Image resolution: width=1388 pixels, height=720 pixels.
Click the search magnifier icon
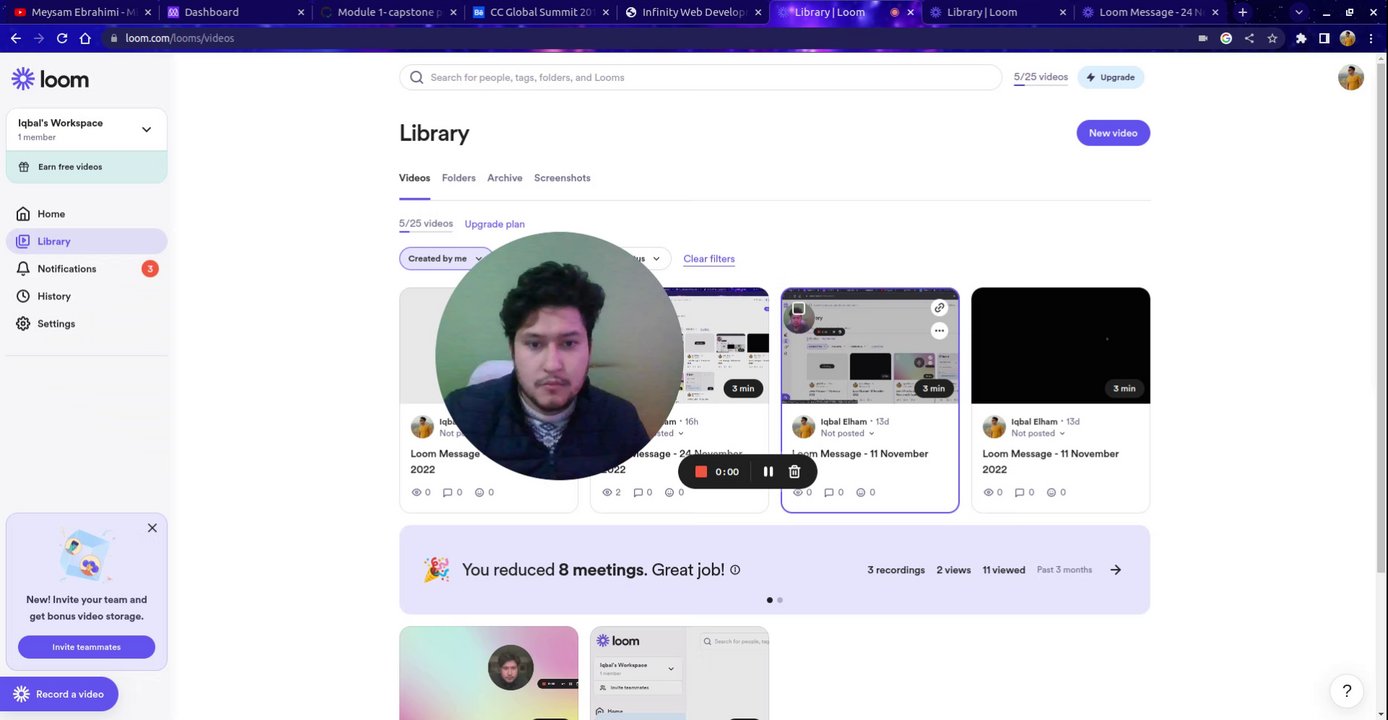417,77
